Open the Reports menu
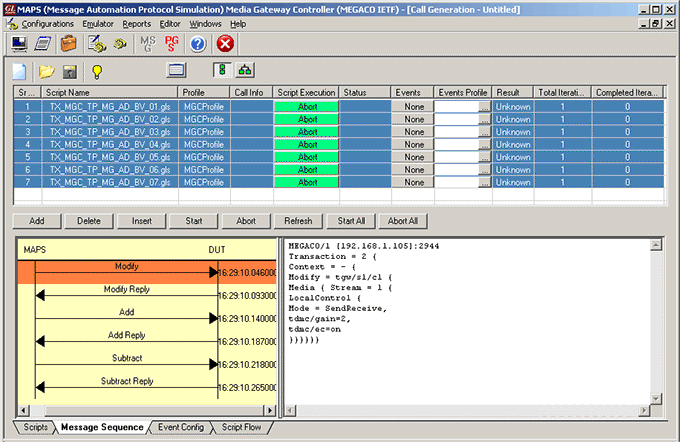 (137, 24)
